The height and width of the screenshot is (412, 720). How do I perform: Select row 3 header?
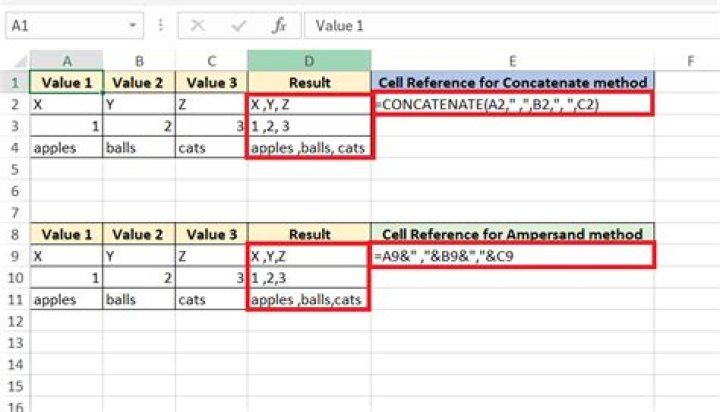tap(15, 126)
